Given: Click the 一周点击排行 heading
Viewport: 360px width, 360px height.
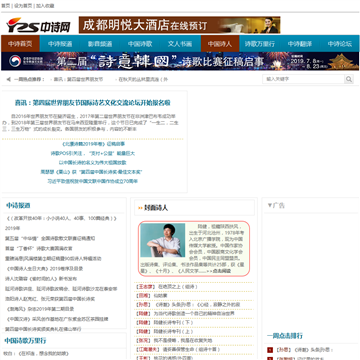Looking at the screenshot, I should (x=285, y=336).
